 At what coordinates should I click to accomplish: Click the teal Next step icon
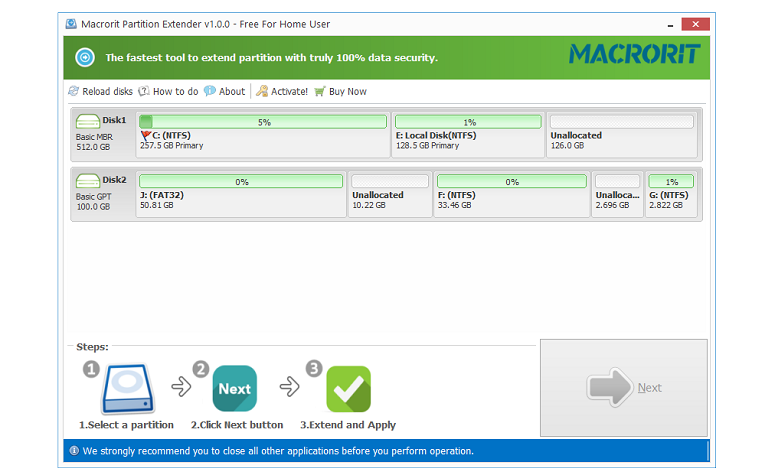235,389
